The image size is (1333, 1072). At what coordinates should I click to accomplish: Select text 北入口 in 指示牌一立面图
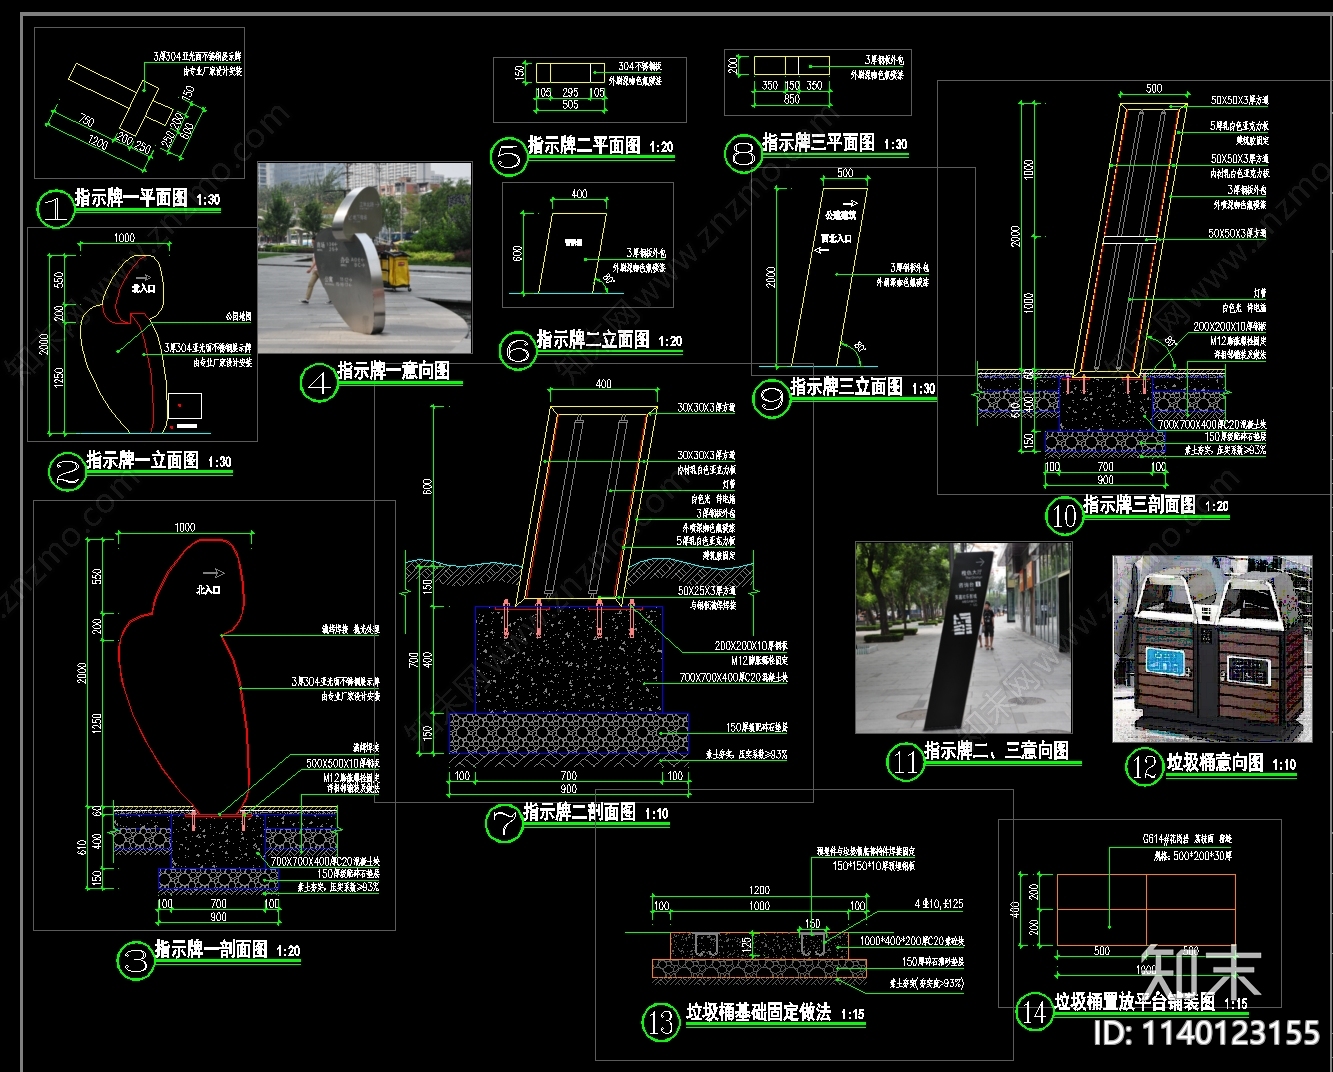(144, 288)
